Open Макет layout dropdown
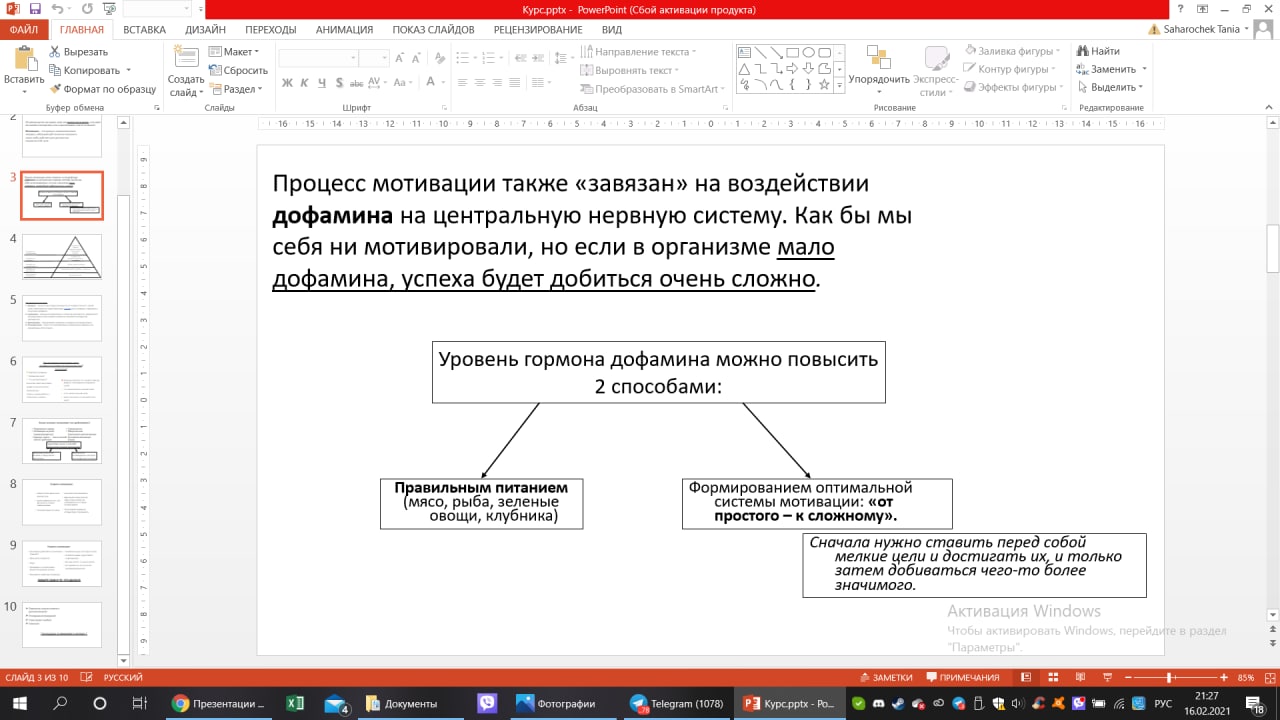This screenshot has width=1280, height=720. (x=235, y=51)
